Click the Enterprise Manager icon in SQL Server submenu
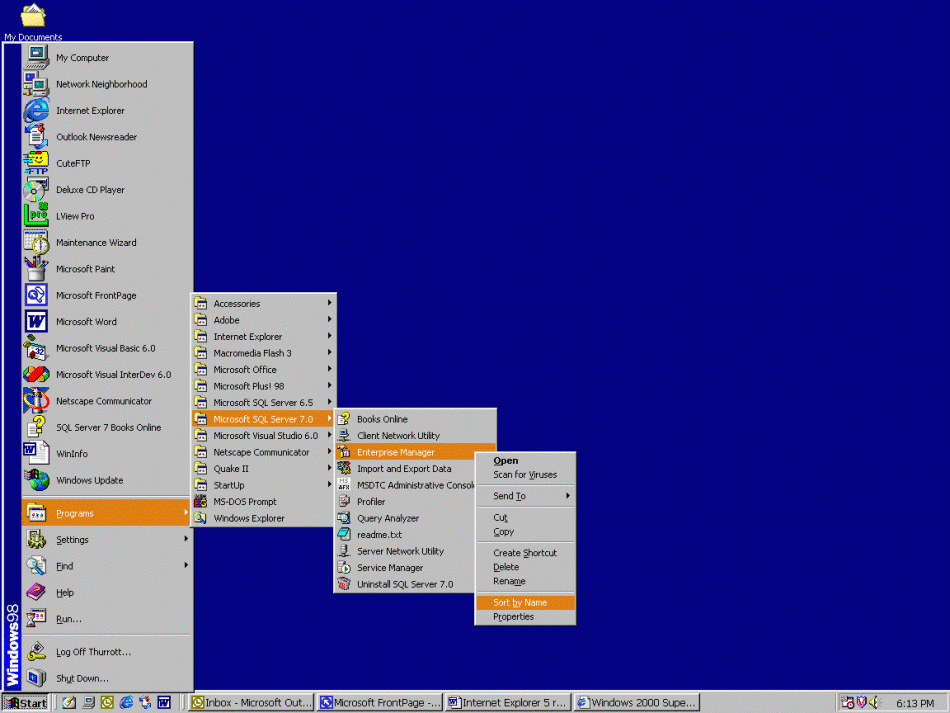 343,452
